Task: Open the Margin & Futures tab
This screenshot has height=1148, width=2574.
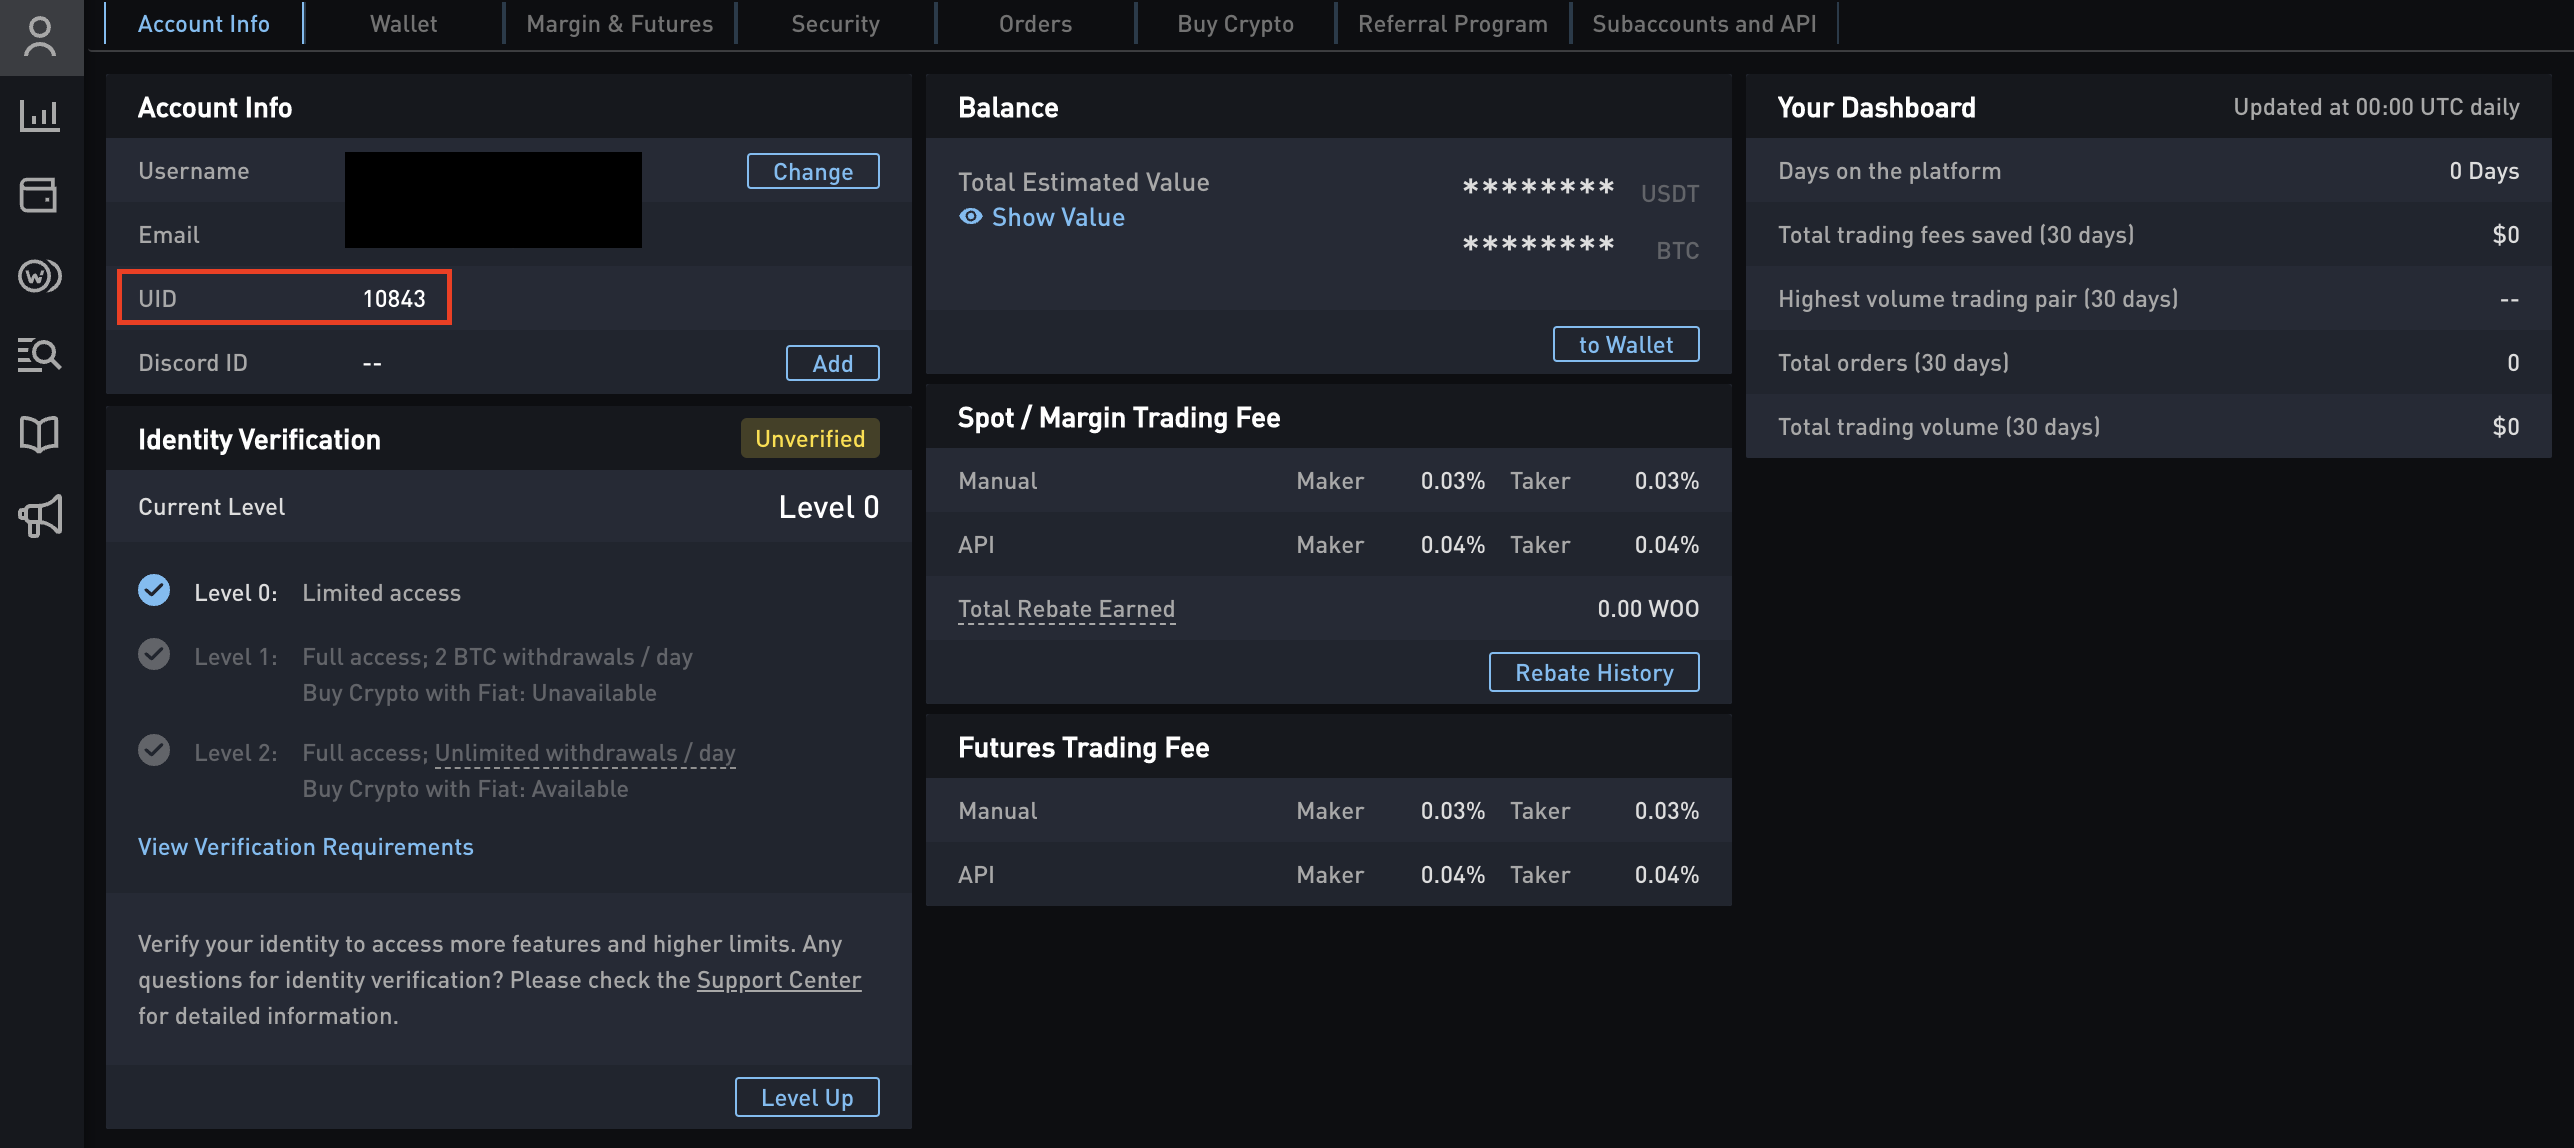Action: click(x=620, y=23)
